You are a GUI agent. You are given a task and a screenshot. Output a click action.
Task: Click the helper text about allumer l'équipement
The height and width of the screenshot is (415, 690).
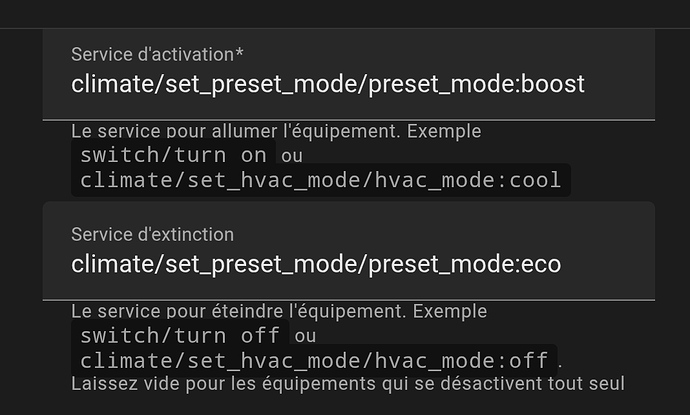click(276, 131)
